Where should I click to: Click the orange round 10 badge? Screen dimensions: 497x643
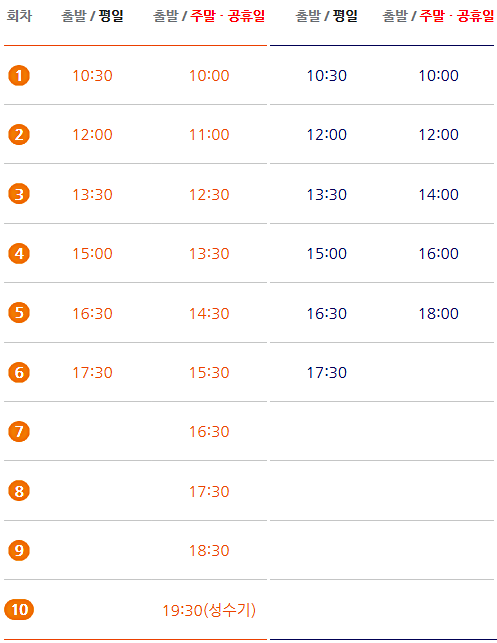coord(19,609)
